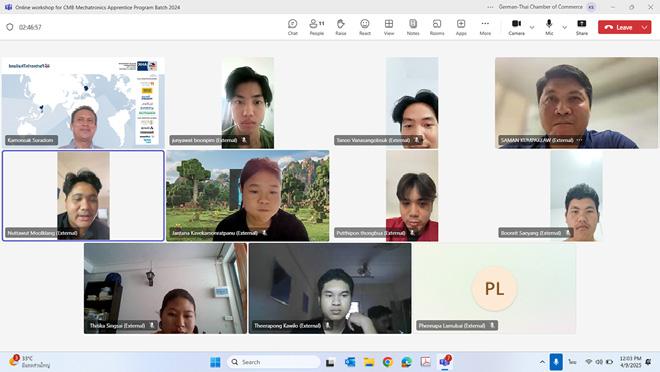This screenshot has width=660, height=372.
Task: Click the Windows taskbar Search box
Action: tap(274, 362)
